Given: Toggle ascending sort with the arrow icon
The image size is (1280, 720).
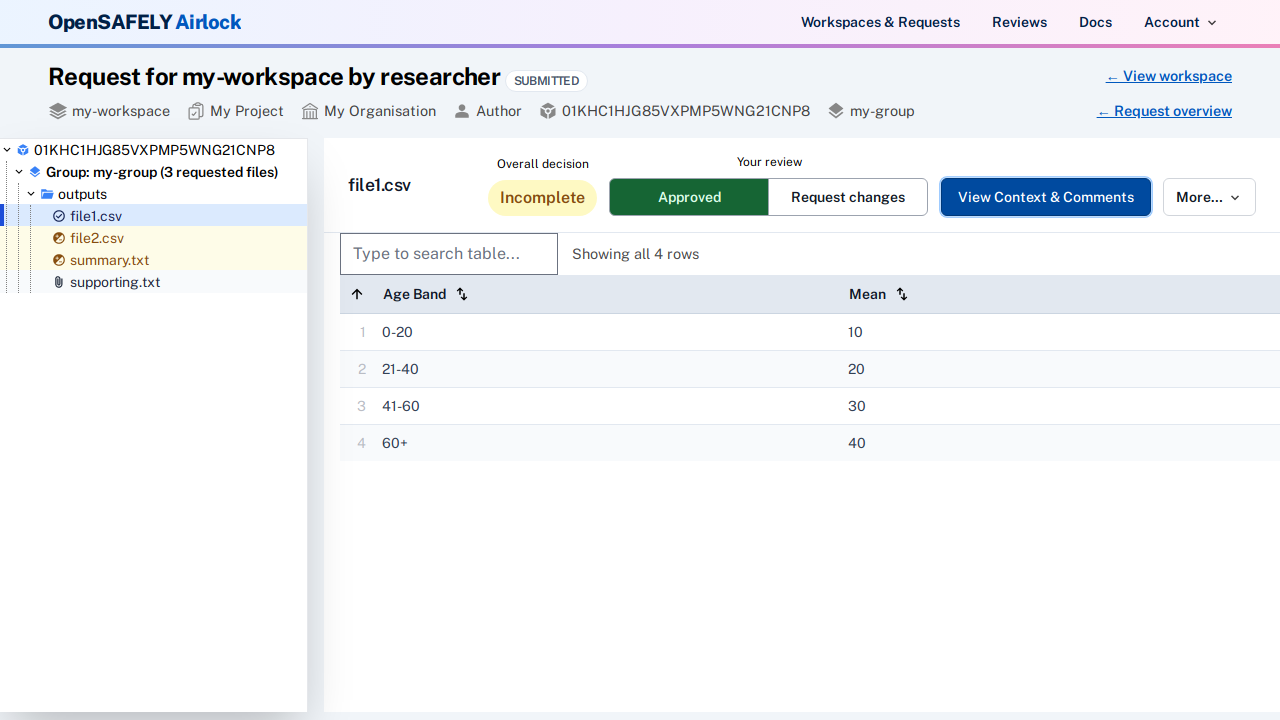Looking at the screenshot, I should coord(357,294).
